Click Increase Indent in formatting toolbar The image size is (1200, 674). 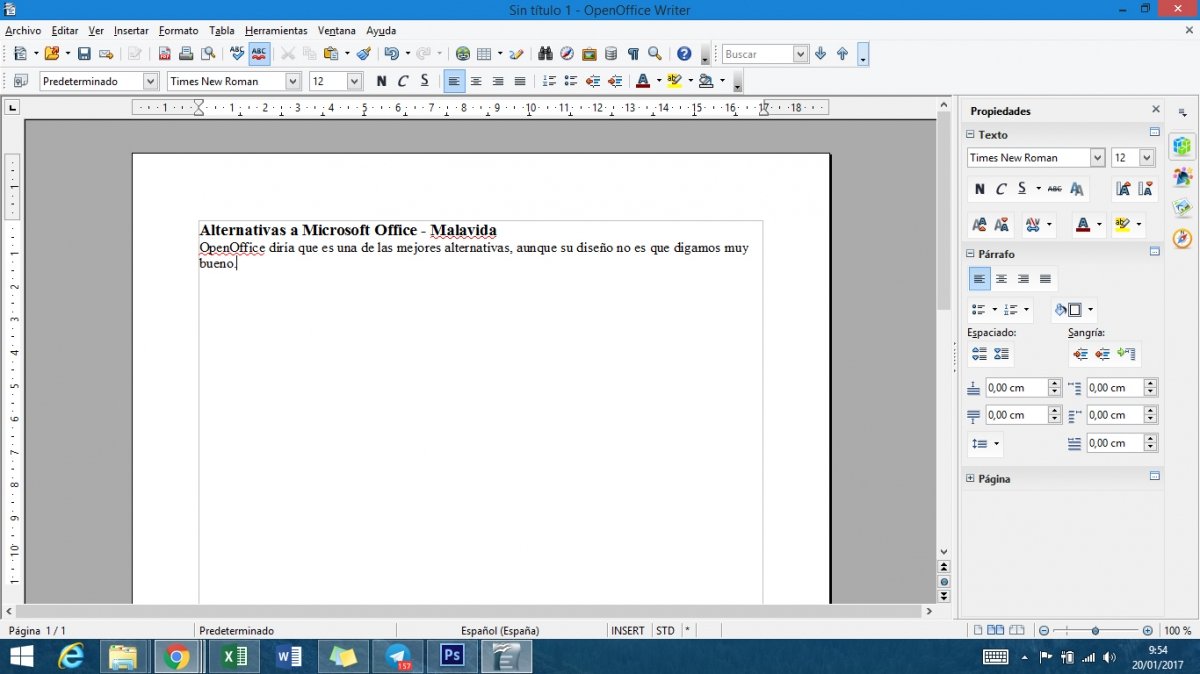point(615,81)
